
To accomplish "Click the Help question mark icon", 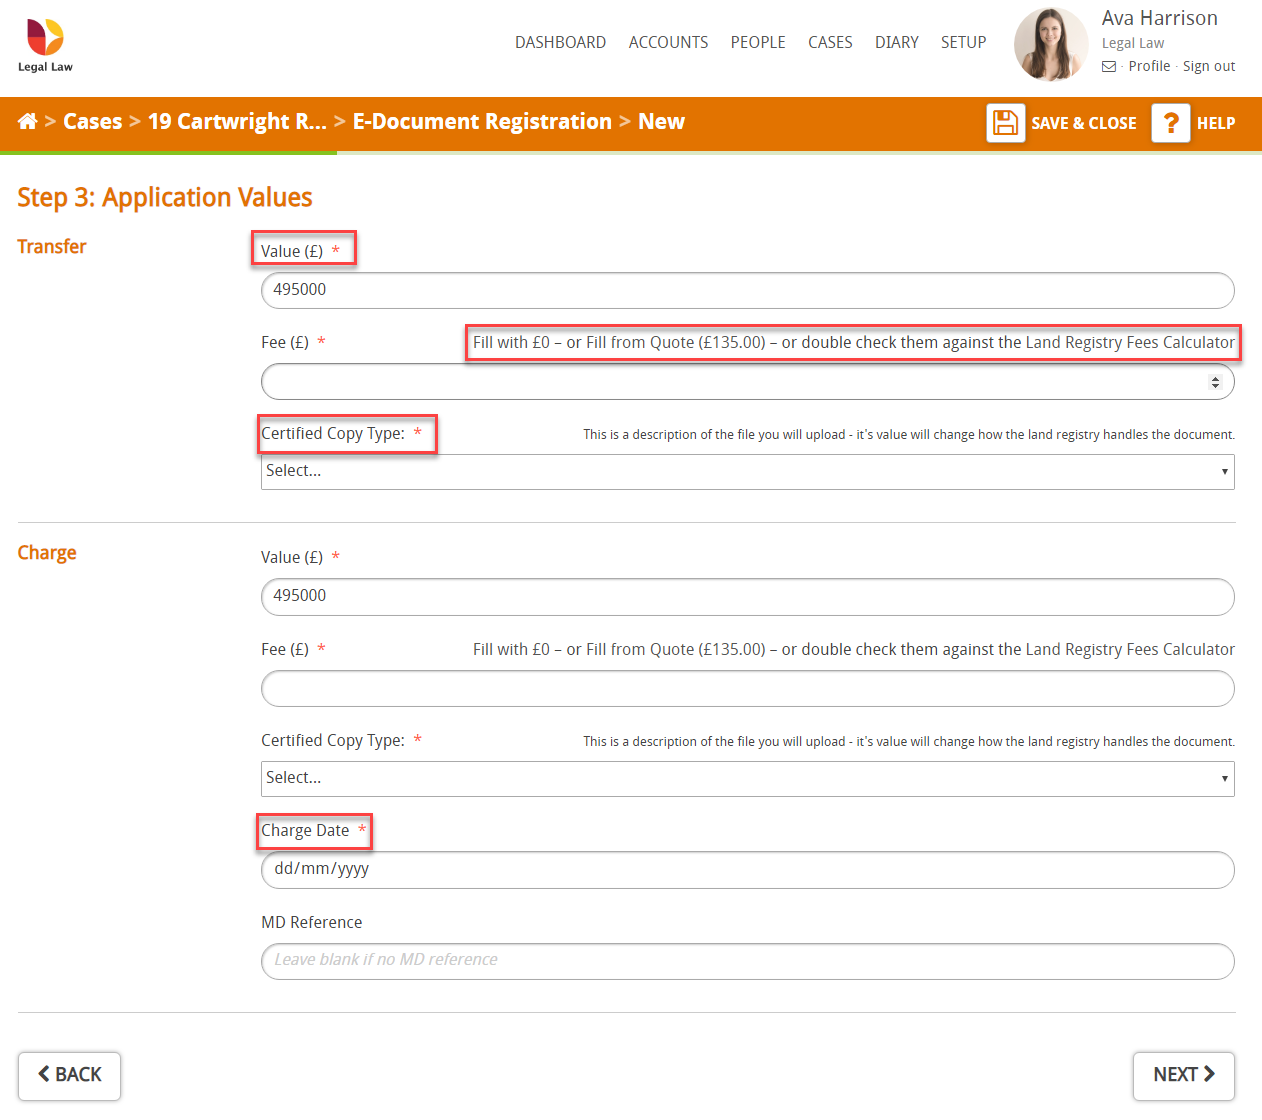I will tap(1170, 122).
